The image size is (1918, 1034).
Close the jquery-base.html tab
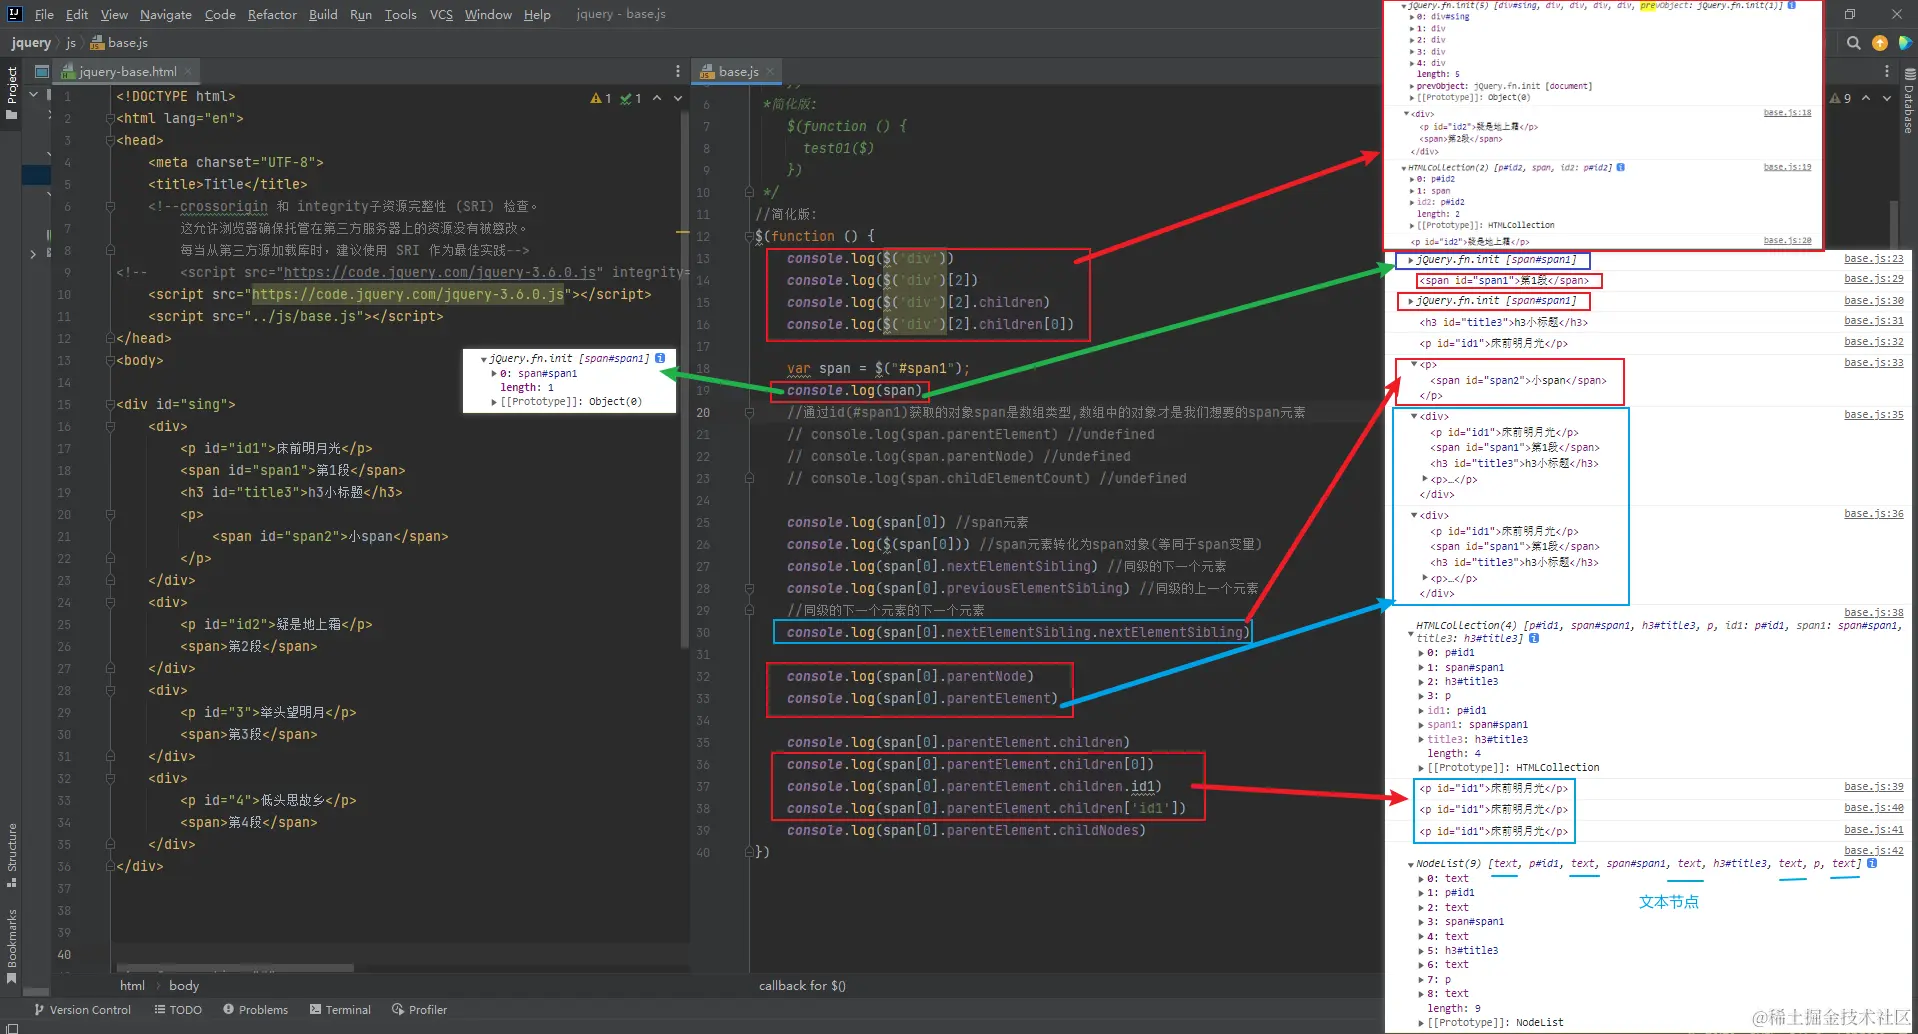tap(188, 71)
